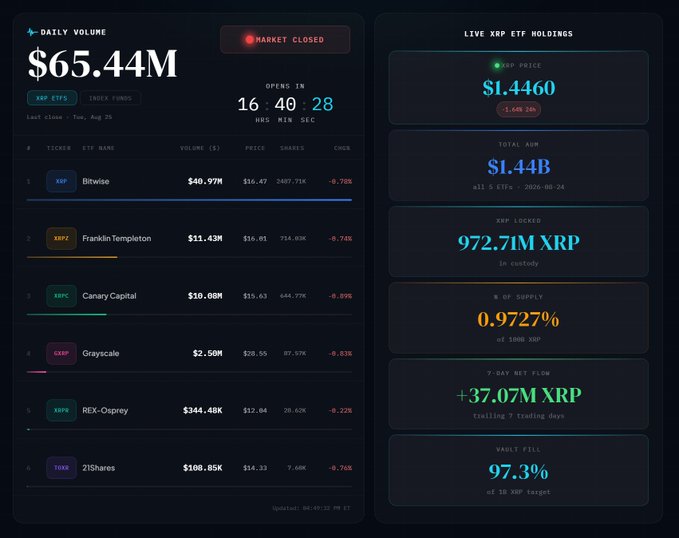Click the LIVE XRP ETF HOLDINGS heading
The image size is (679, 538).
518,34
